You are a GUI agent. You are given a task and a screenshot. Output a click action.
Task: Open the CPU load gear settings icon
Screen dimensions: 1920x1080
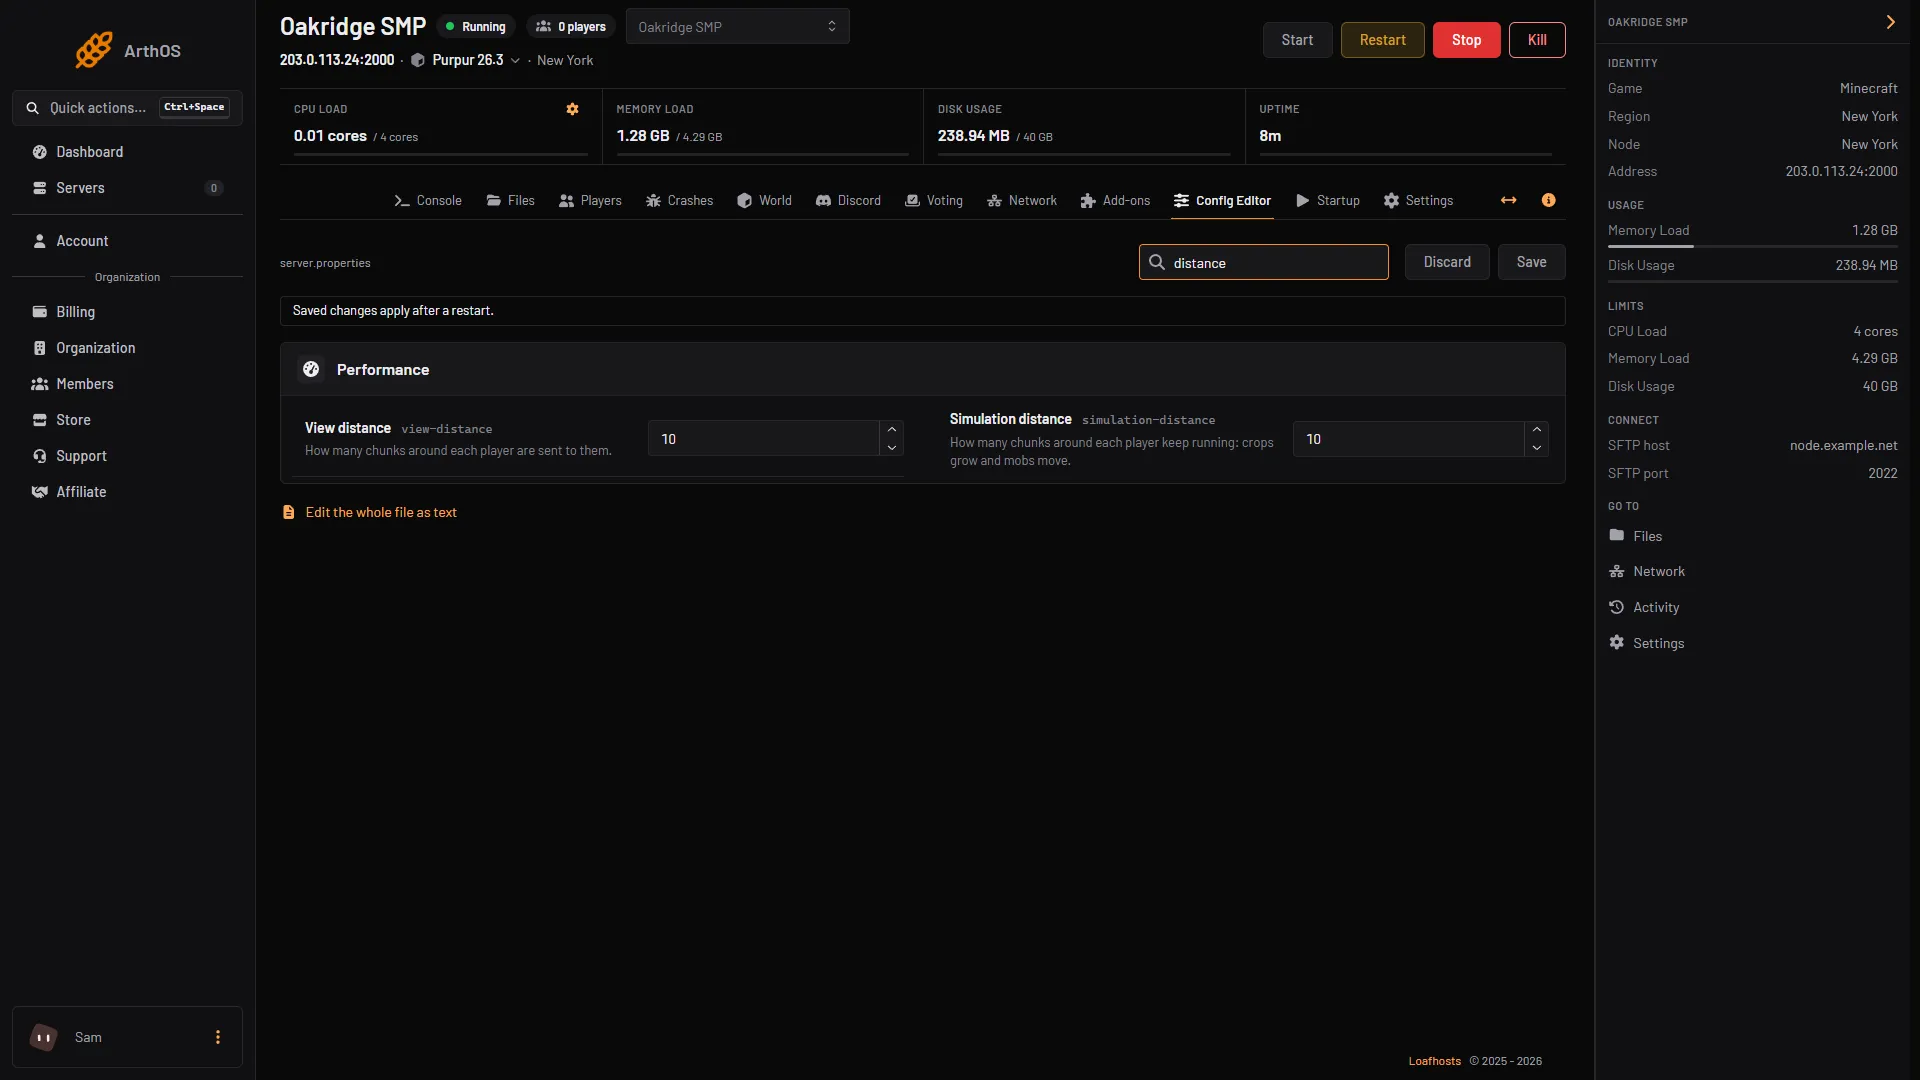click(x=572, y=109)
